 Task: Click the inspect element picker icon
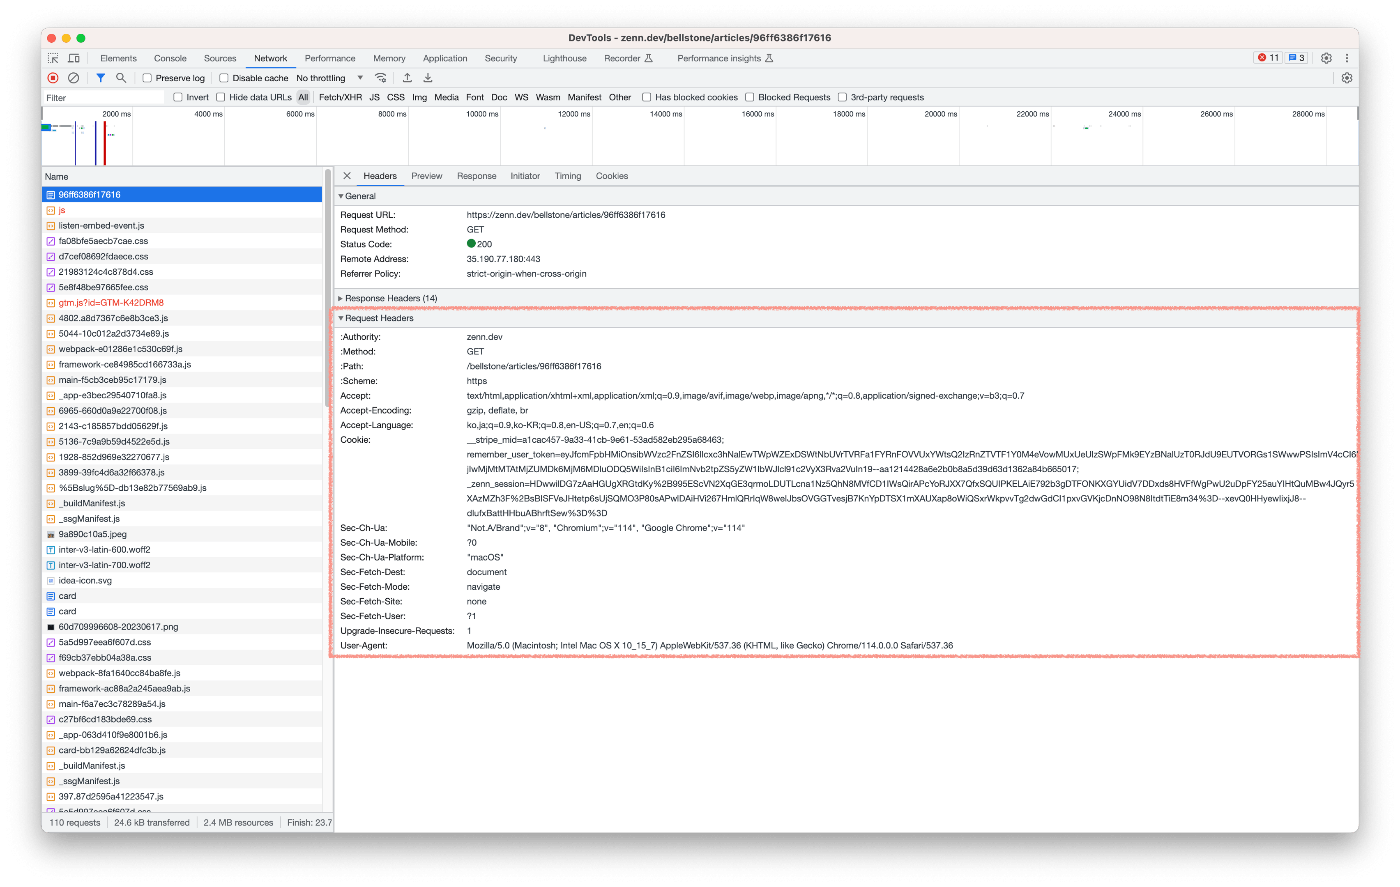(53, 58)
